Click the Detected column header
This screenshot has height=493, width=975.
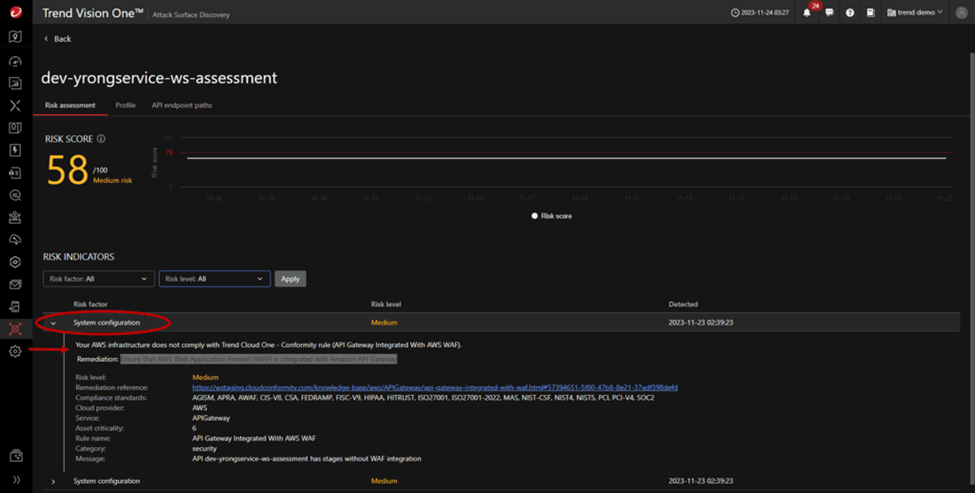click(683, 304)
